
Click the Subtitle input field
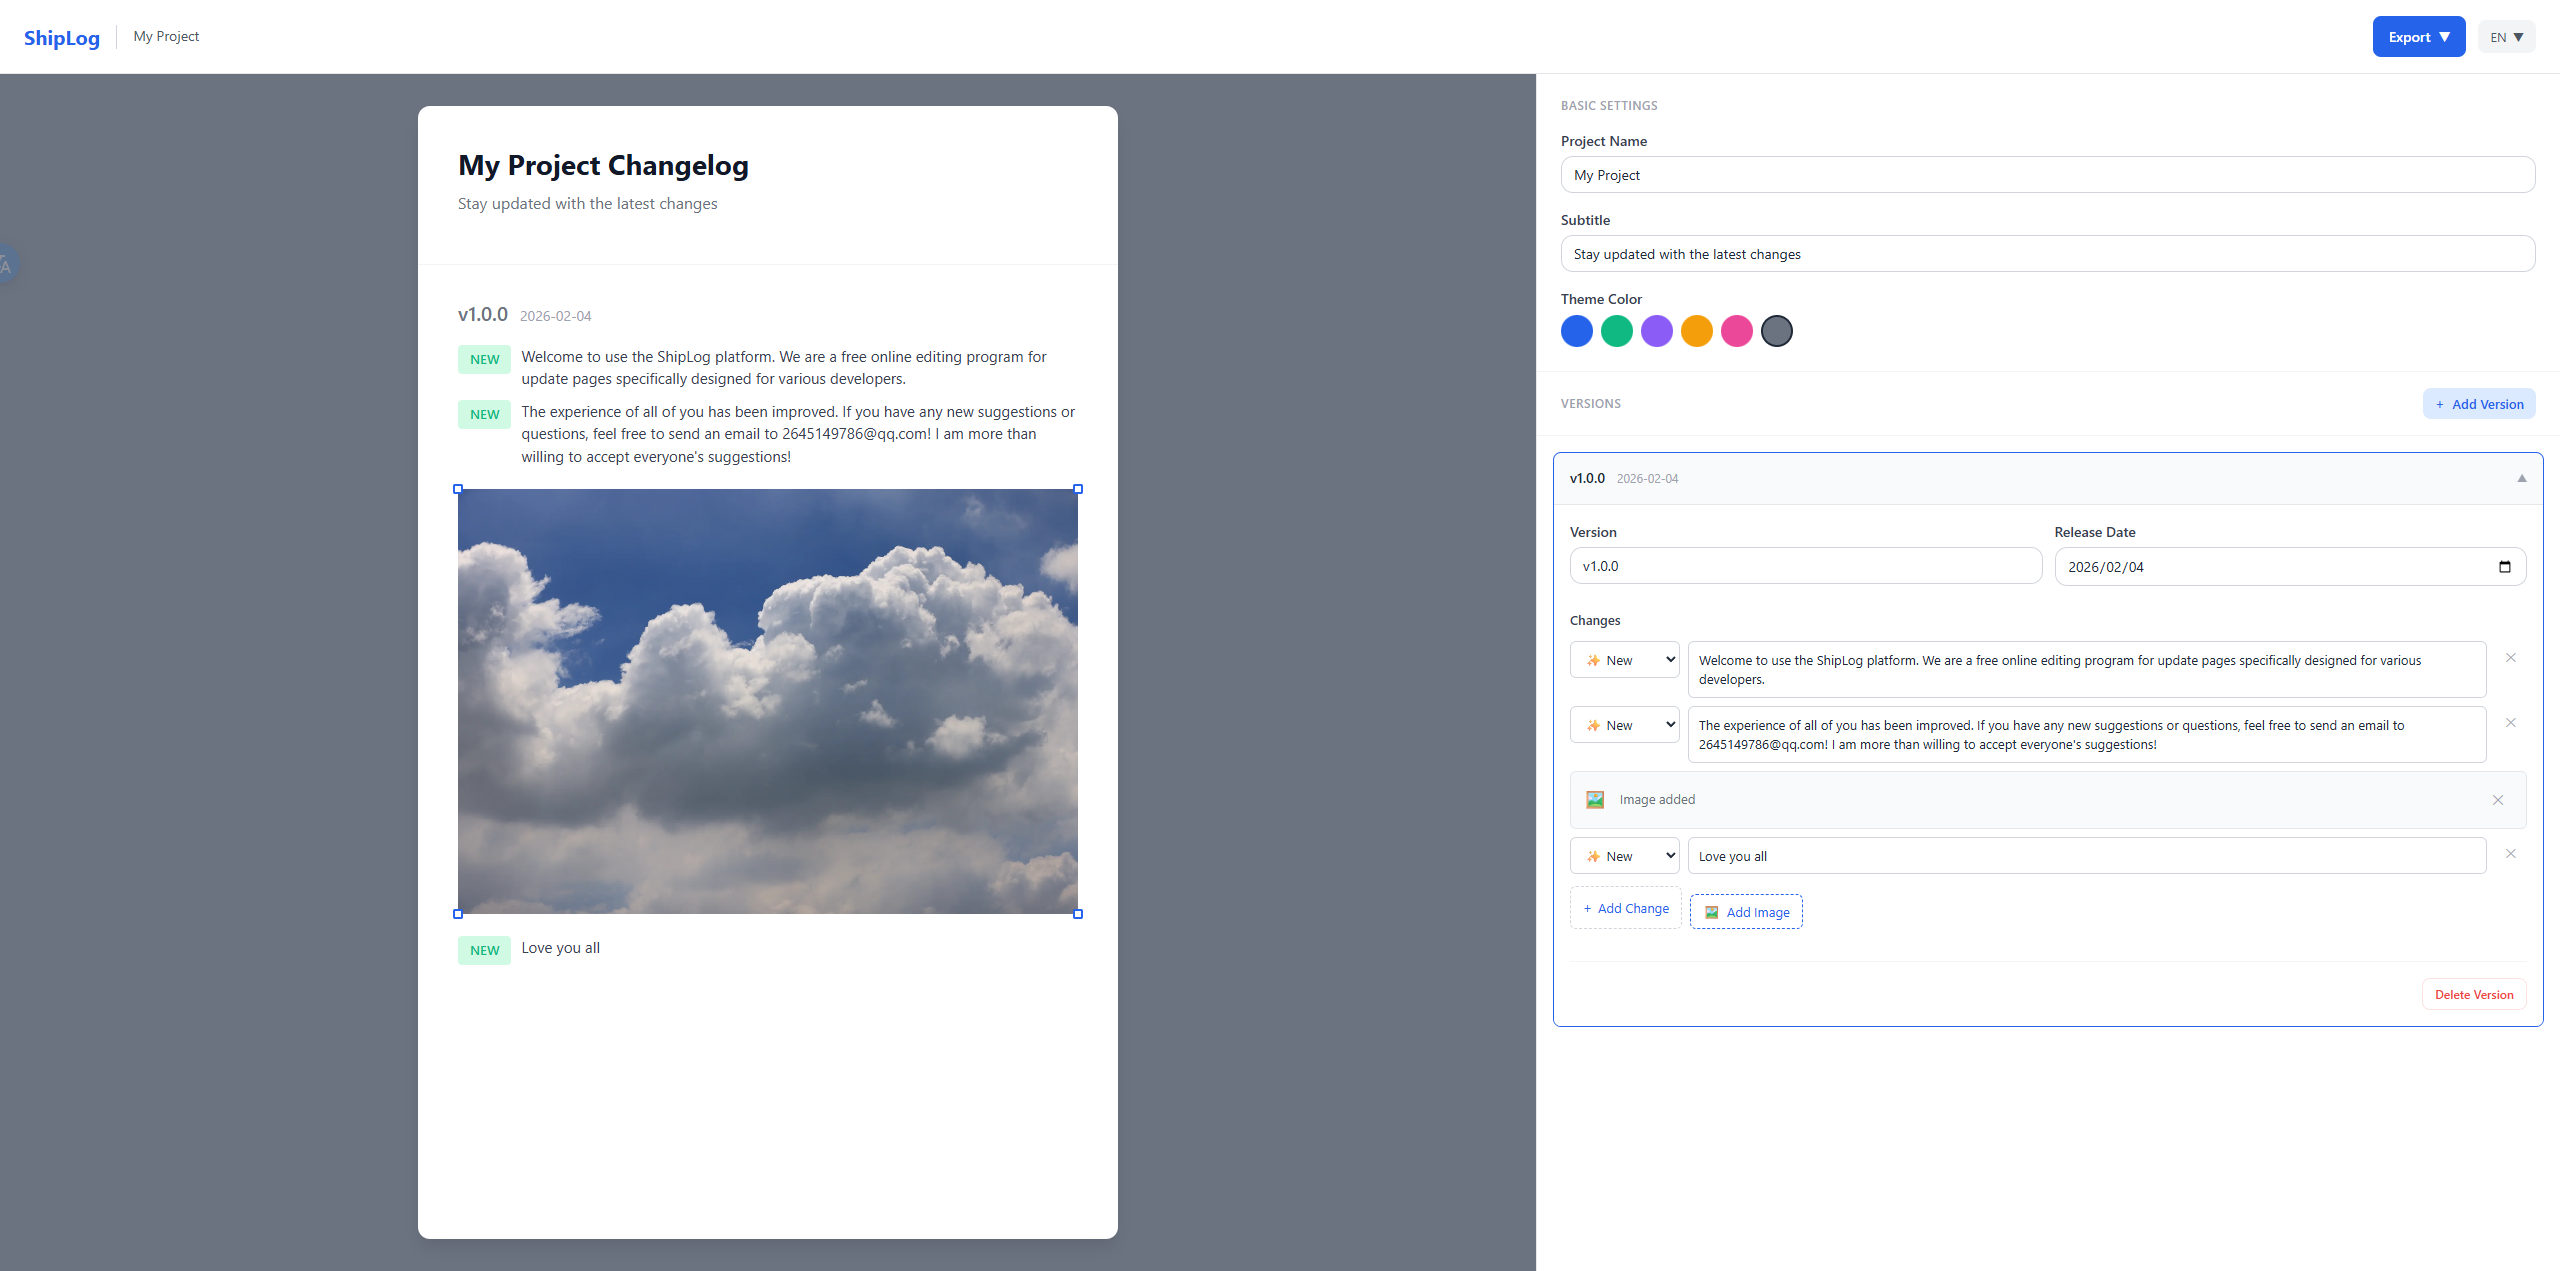(x=2046, y=254)
